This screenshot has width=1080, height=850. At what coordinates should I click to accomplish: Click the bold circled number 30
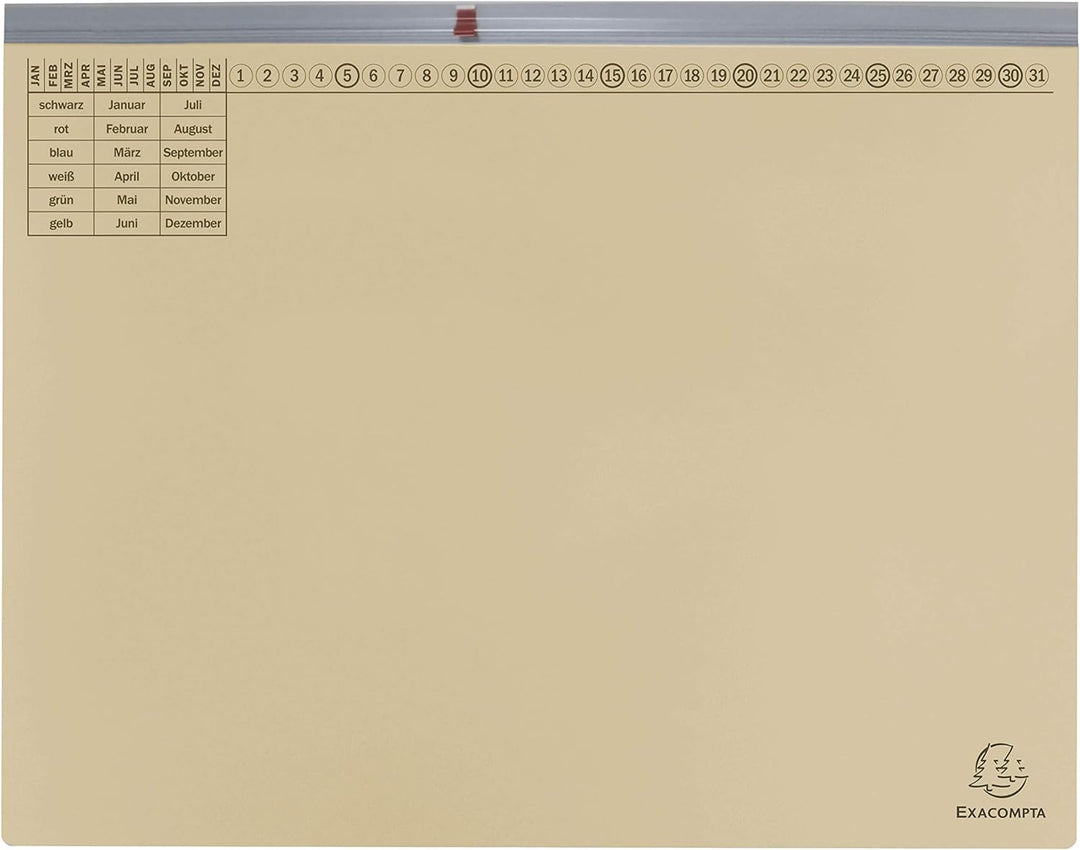(1010, 76)
